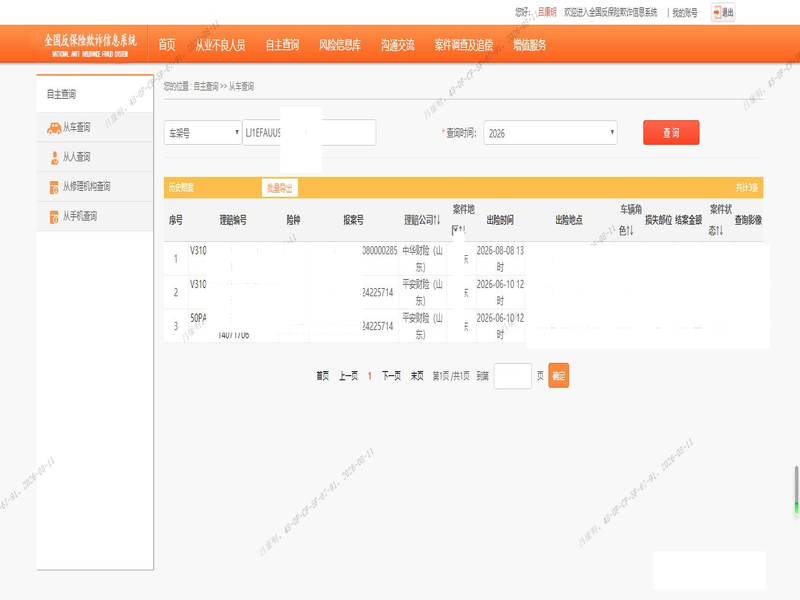Viewport: 800px width, 600px height.
Task: Click the page number jump input field
Action: 513,376
